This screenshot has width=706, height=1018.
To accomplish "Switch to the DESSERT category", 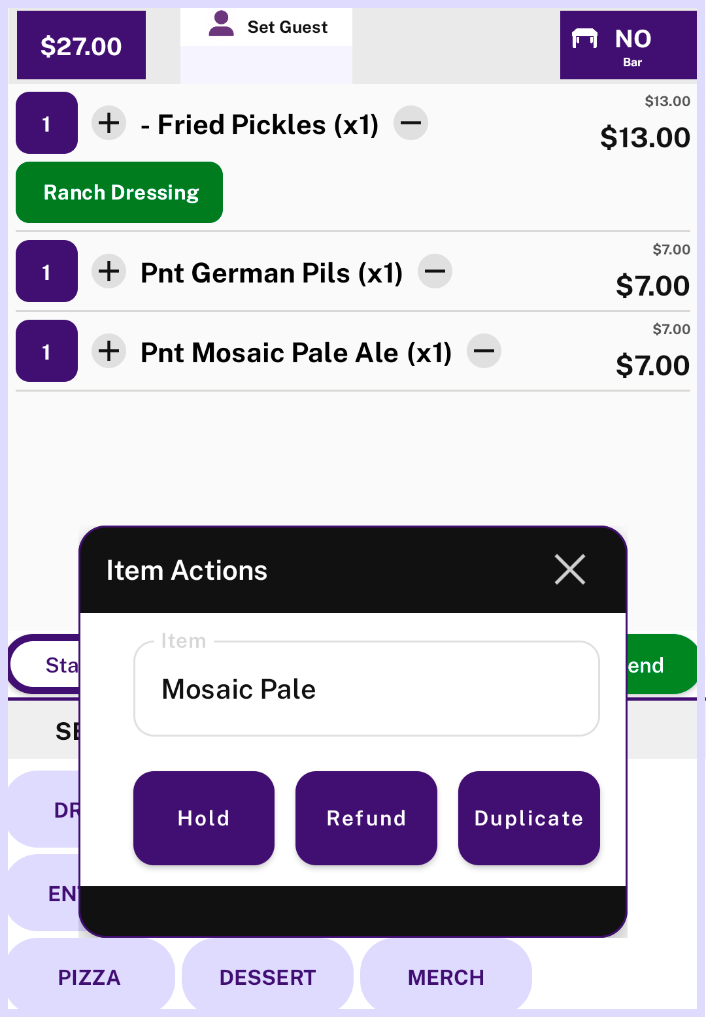I will click(x=267, y=977).
